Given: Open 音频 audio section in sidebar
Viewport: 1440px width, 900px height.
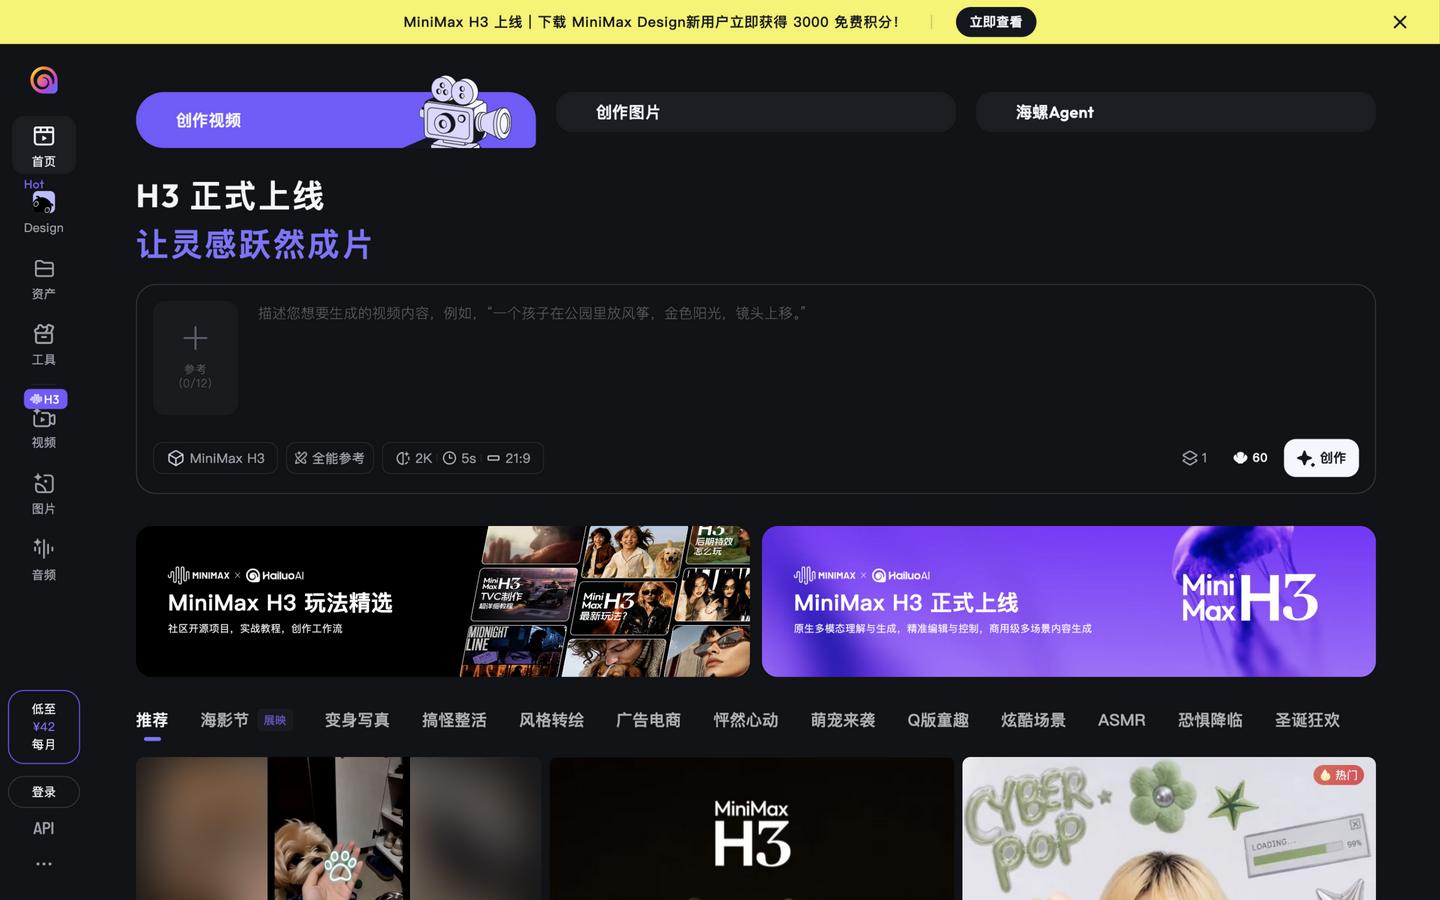Looking at the screenshot, I should (44, 559).
